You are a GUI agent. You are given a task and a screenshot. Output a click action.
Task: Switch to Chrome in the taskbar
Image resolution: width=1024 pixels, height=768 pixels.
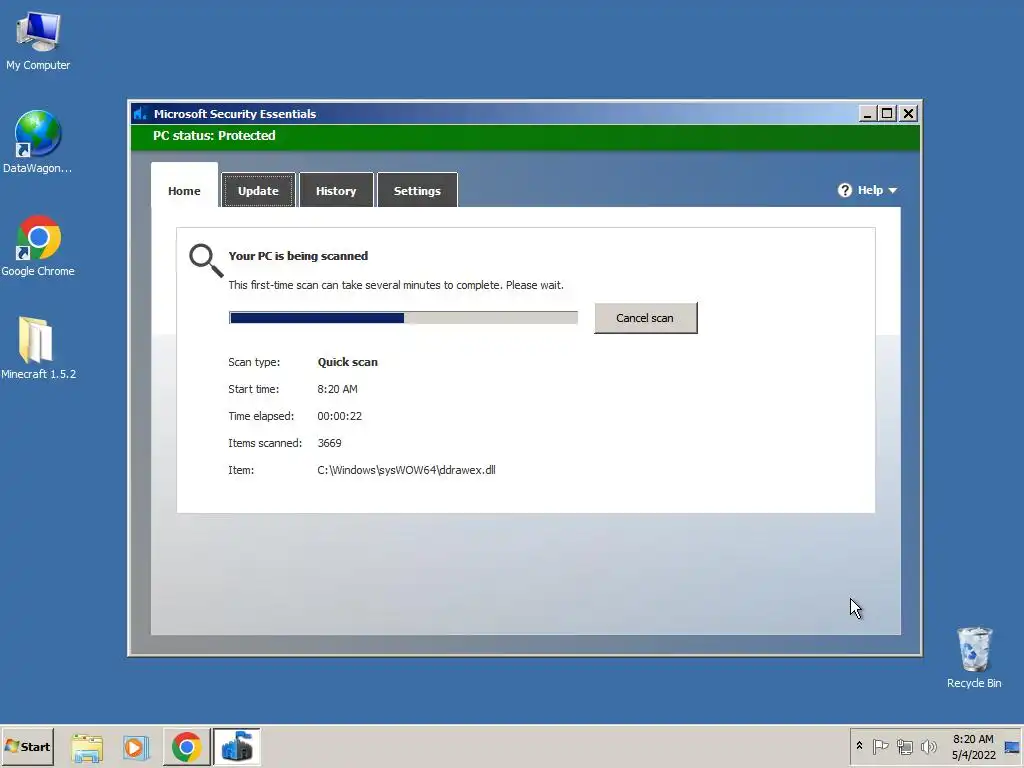pos(186,747)
